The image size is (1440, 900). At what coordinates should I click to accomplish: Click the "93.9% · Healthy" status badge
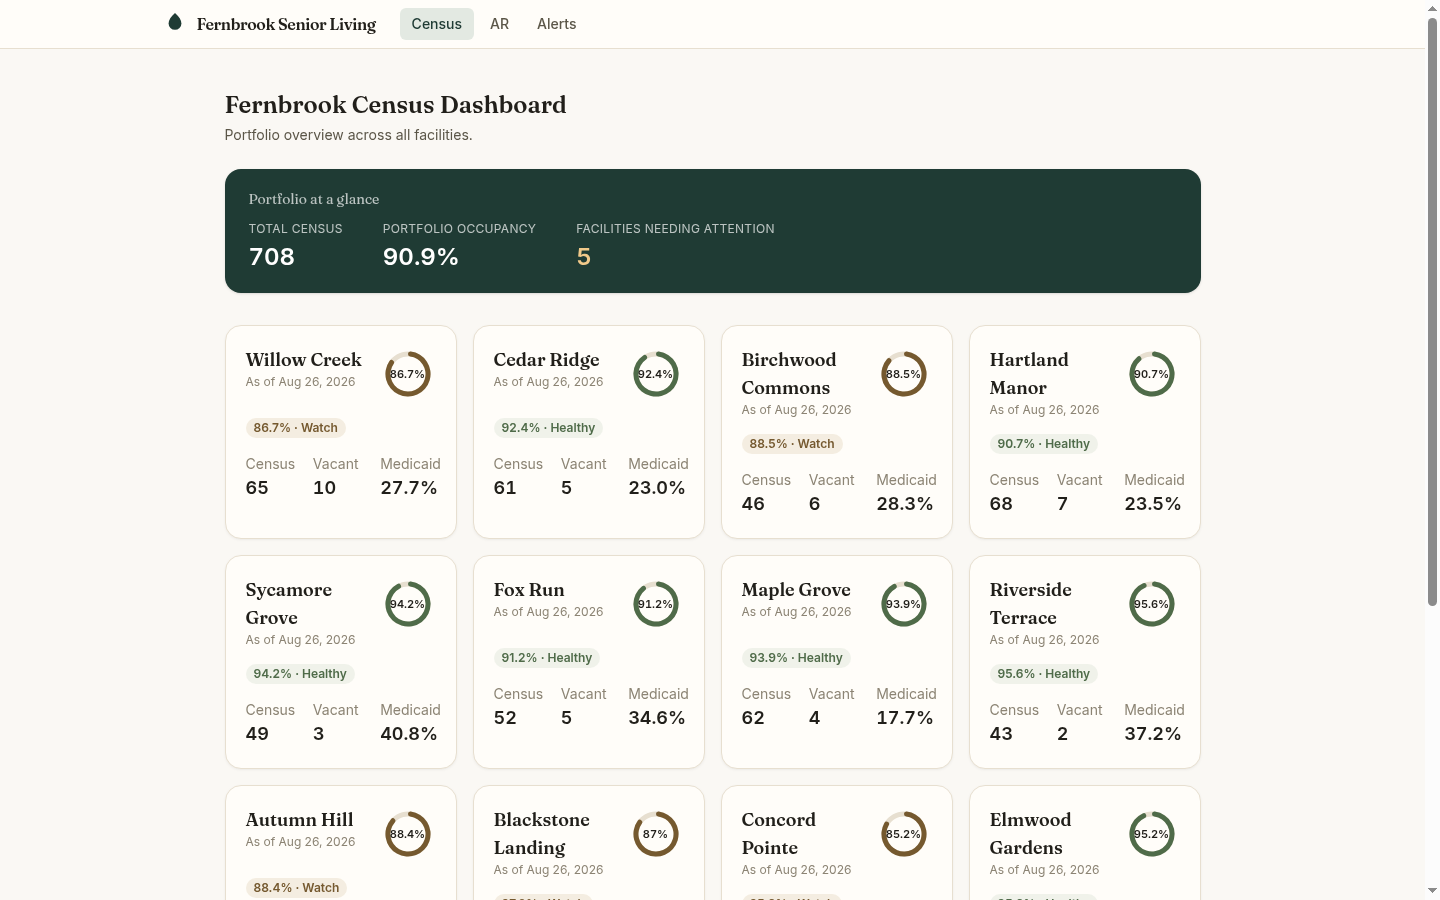click(x=796, y=658)
